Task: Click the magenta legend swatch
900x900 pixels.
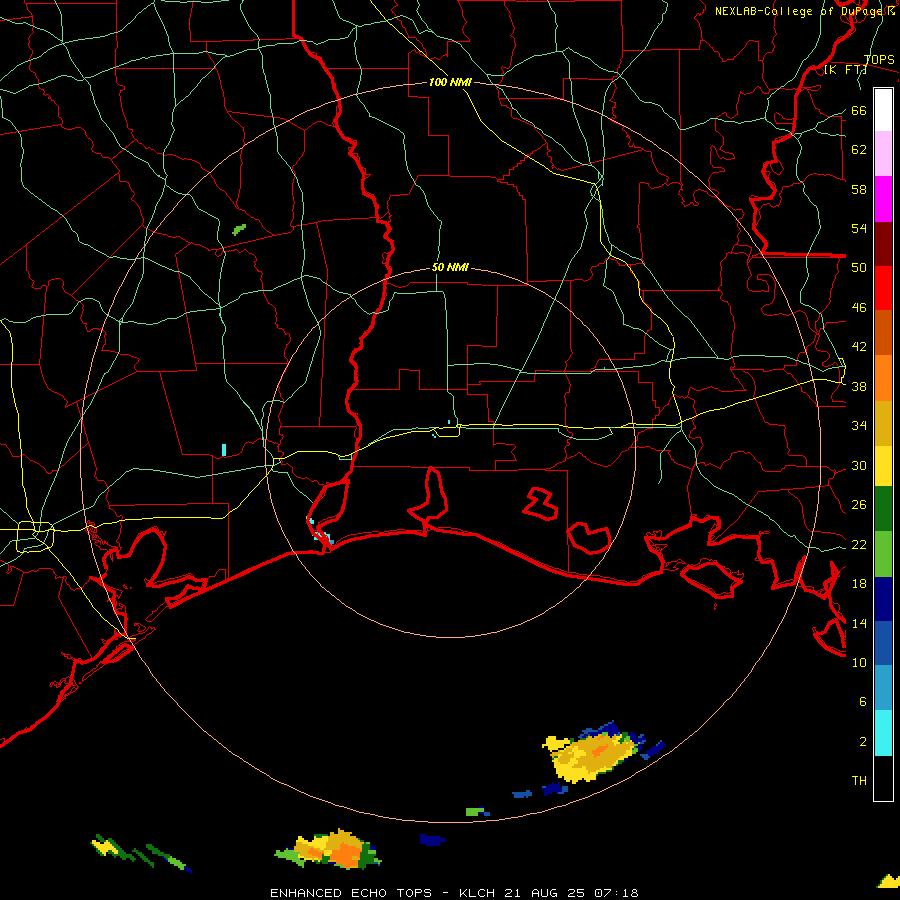Action: [x=883, y=199]
